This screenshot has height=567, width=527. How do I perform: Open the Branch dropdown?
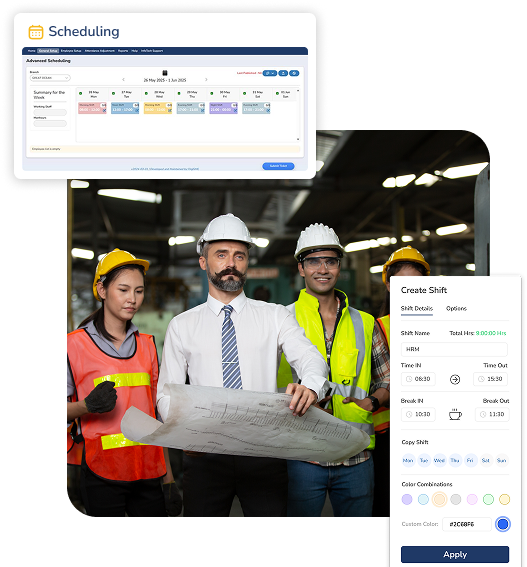coord(50,78)
